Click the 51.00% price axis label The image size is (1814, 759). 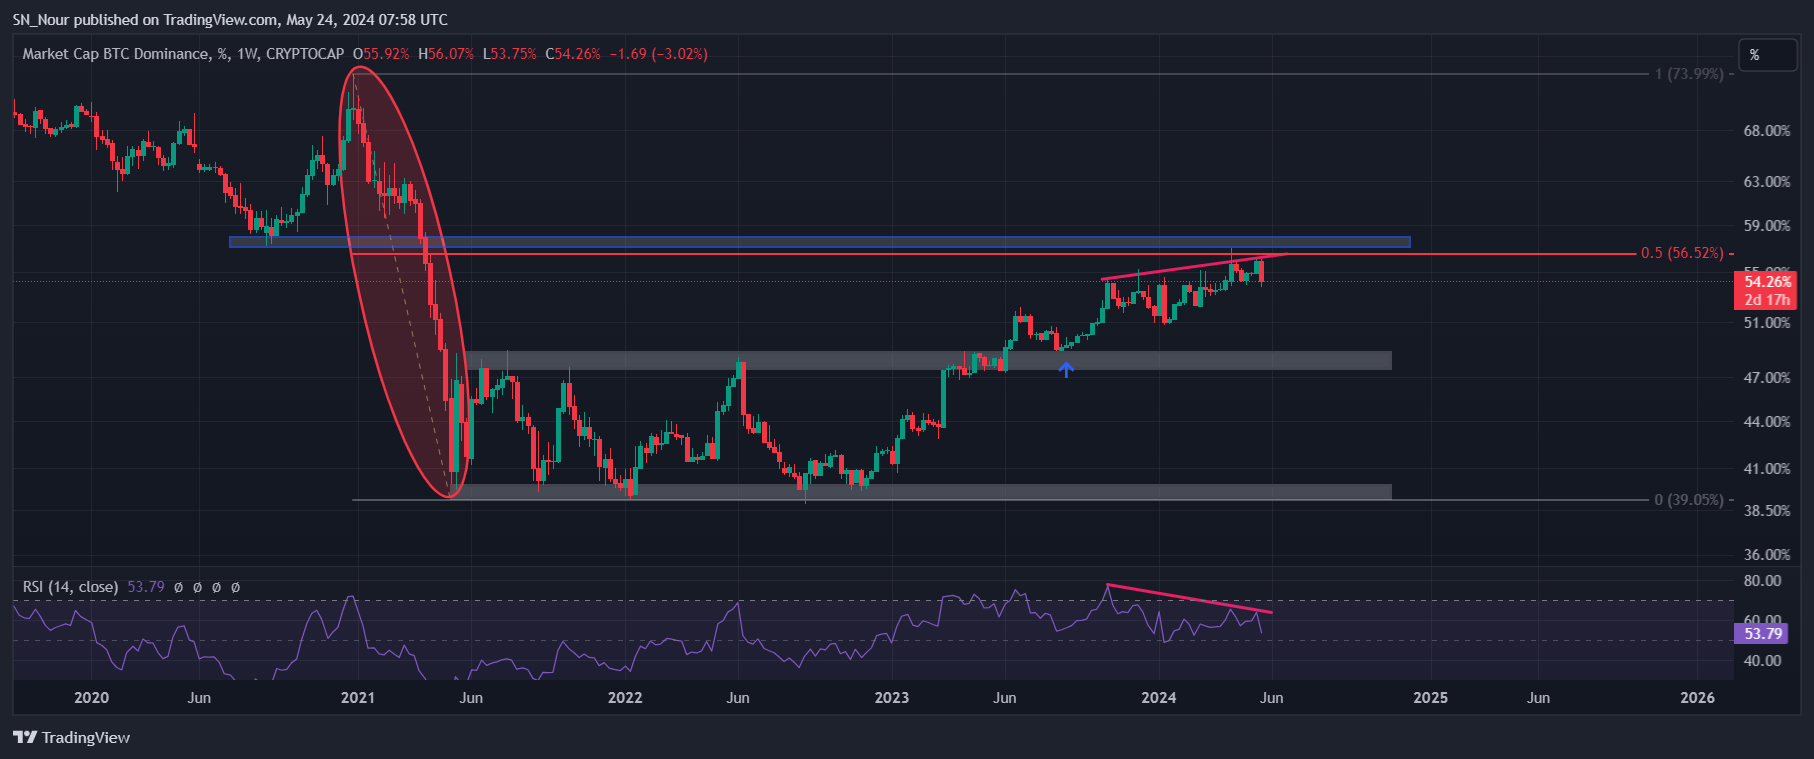pyautogui.click(x=1767, y=323)
